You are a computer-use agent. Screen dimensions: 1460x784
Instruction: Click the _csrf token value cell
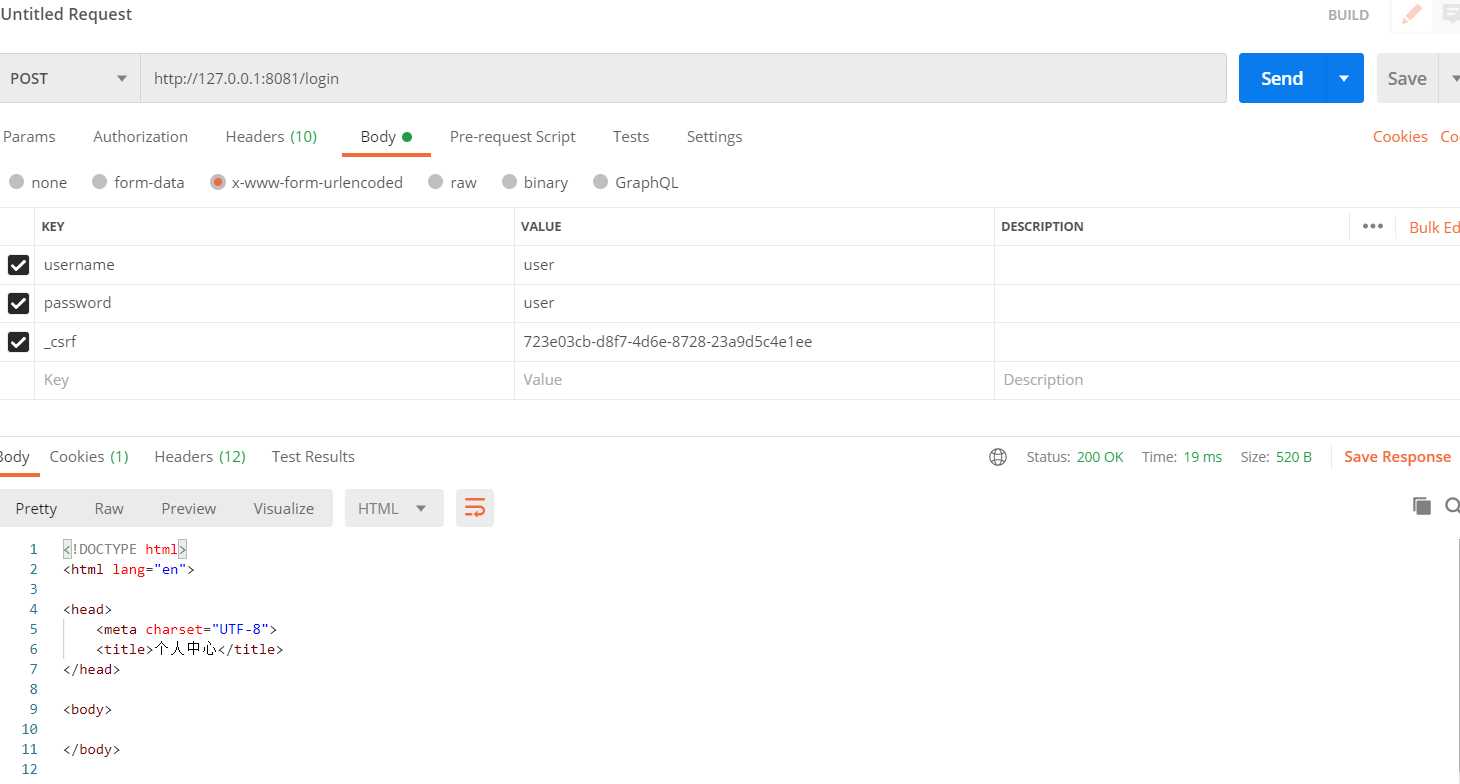coord(754,342)
